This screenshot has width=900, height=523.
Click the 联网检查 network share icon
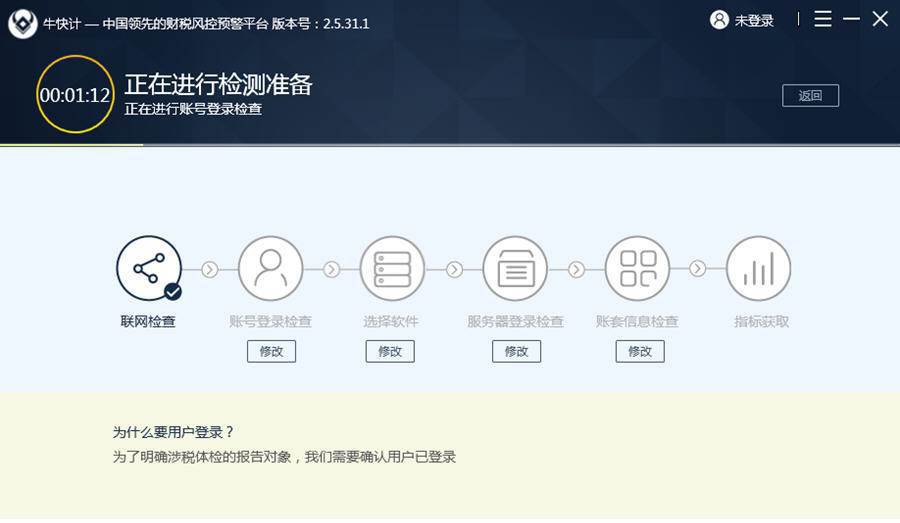pyautogui.click(x=149, y=268)
